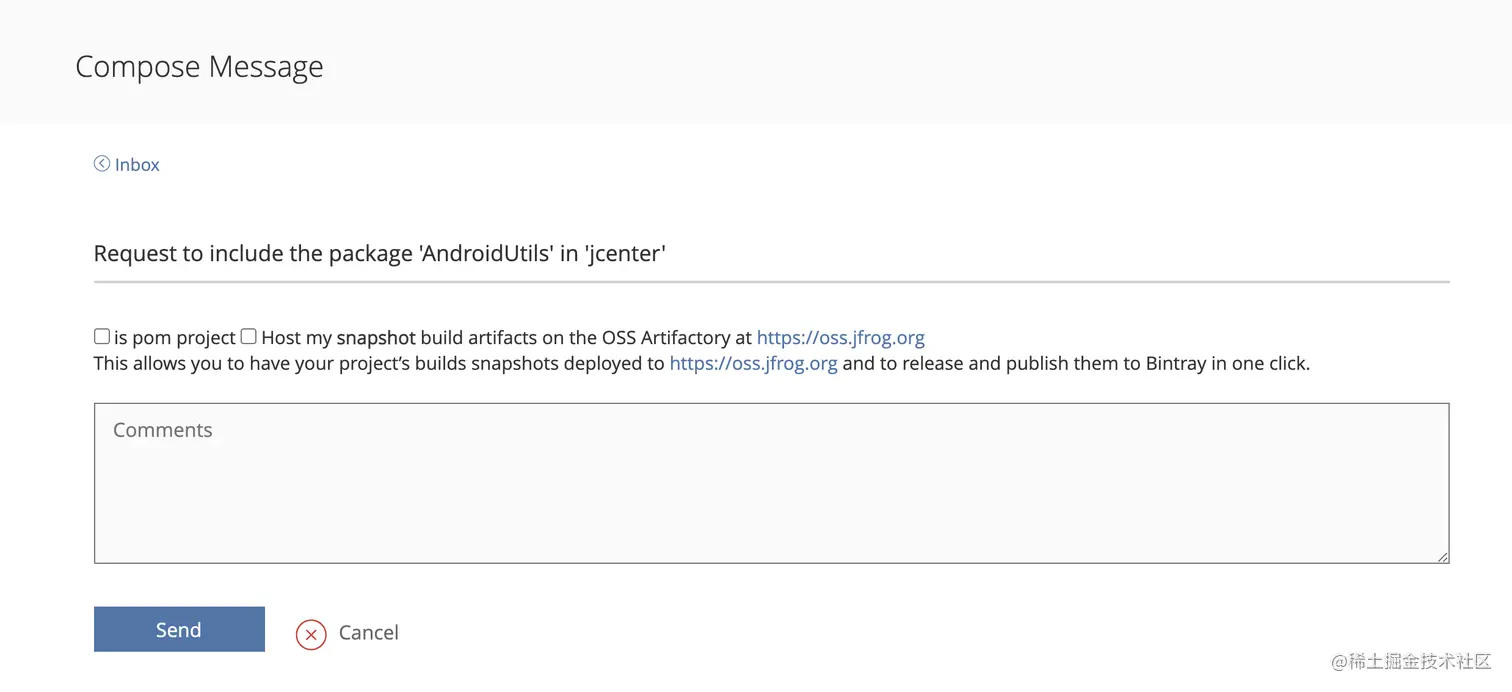
Task: Enable the 'is pom project' checkbox
Action: (102, 337)
